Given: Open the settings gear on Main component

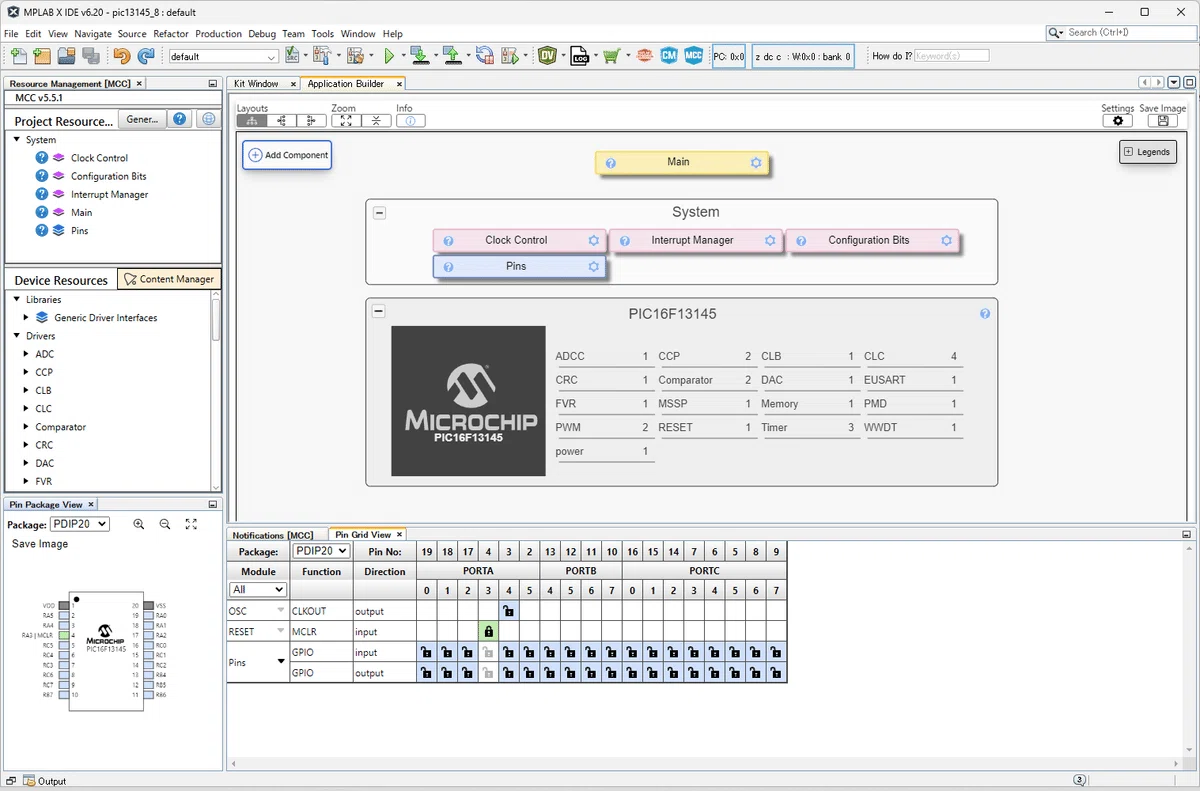Looking at the screenshot, I should 756,163.
